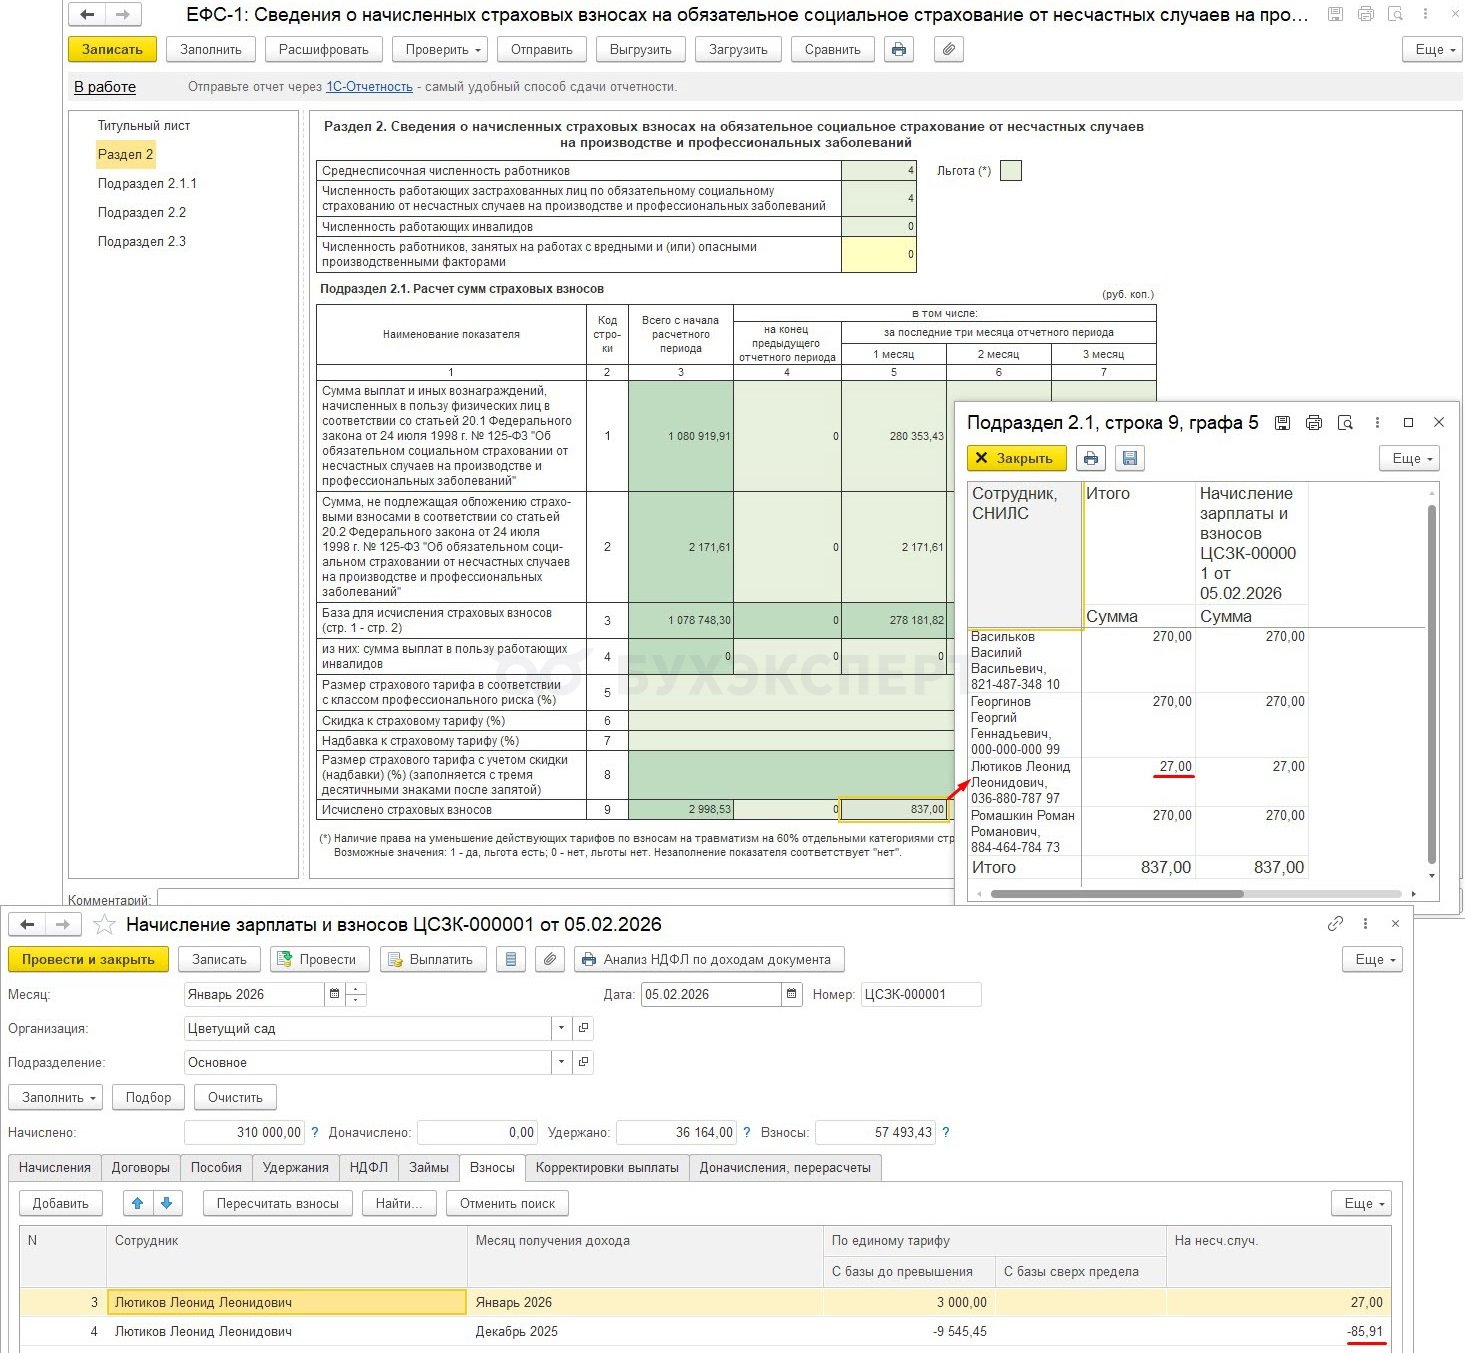Click the printer icon in the popup window
The width and height of the screenshot is (1465, 1353).
[1091, 458]
